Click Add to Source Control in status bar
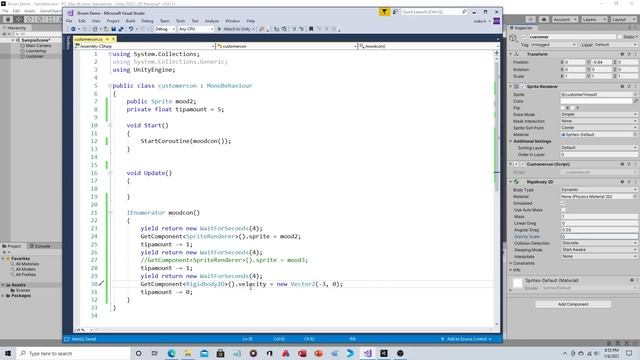This screenshot has width=640, height=360. [x=467, y=339]
